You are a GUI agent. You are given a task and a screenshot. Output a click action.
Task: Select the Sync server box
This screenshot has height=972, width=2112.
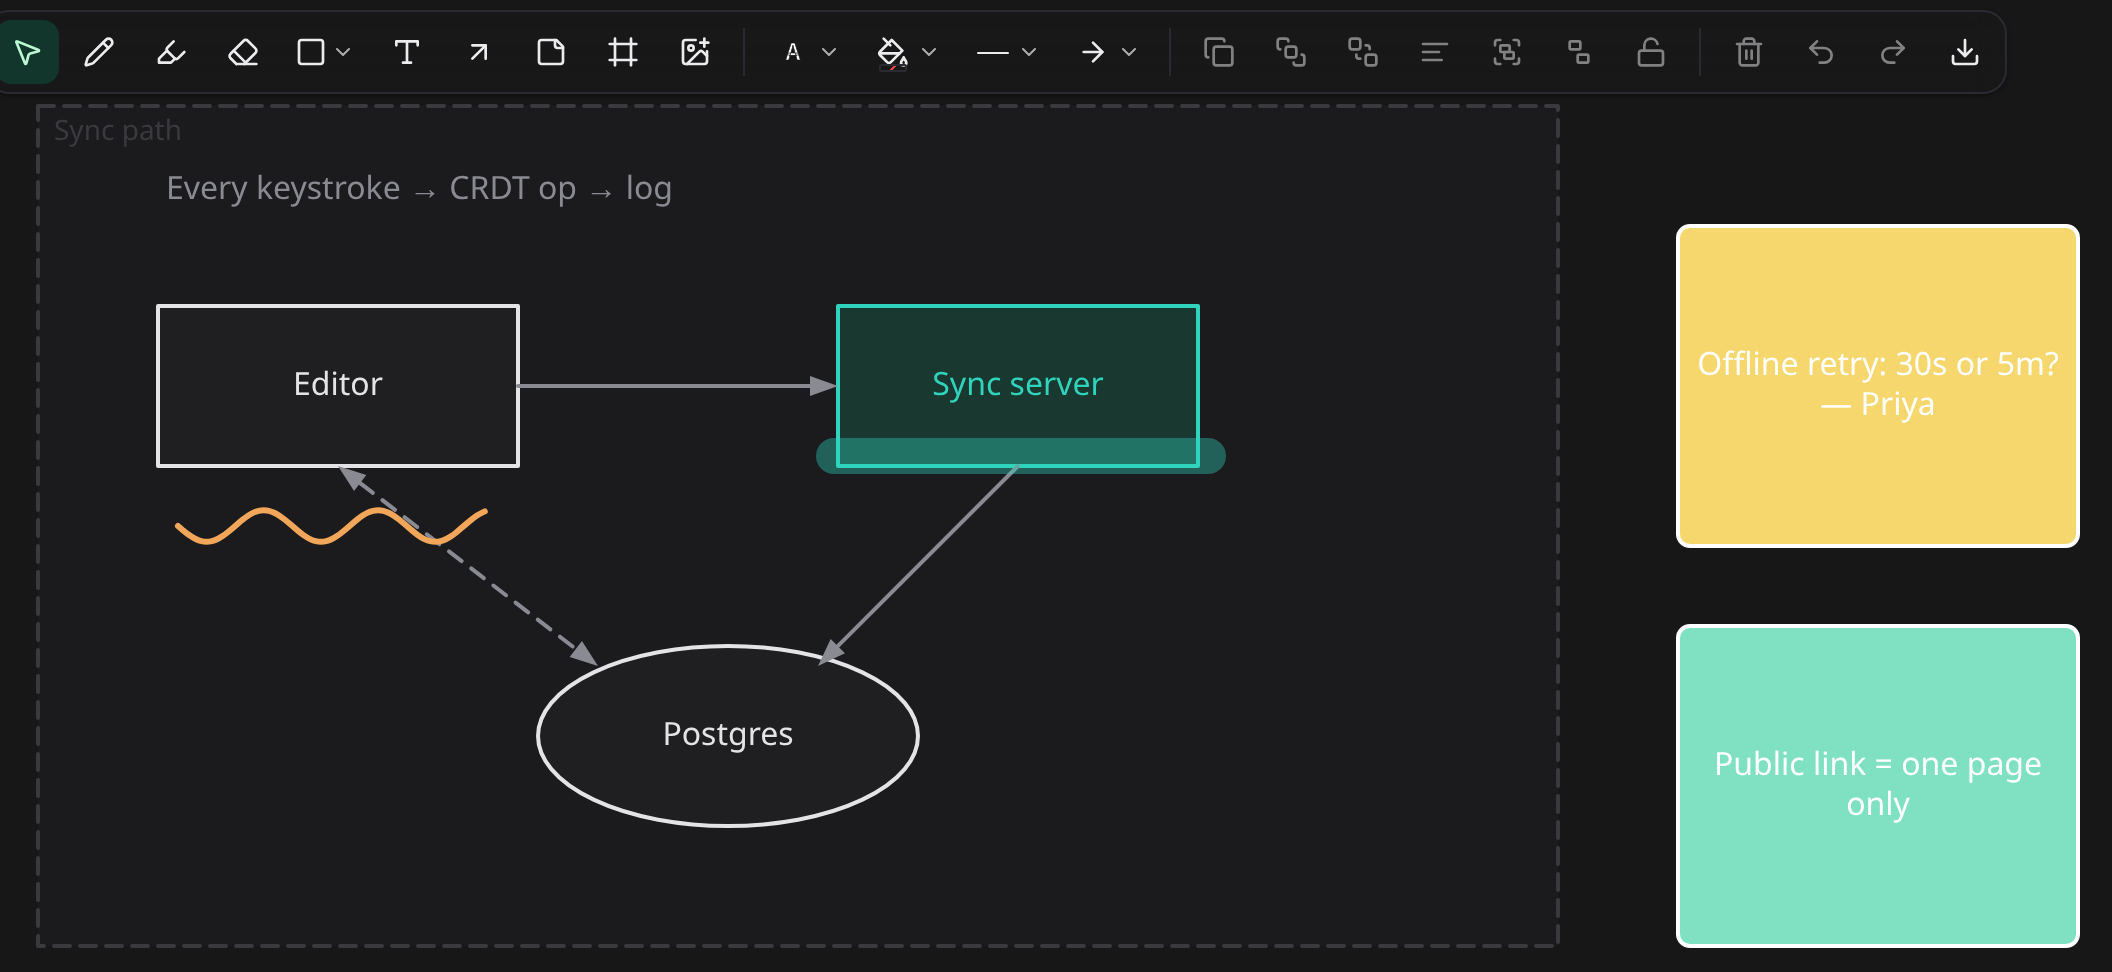(x=1018, y=384)
